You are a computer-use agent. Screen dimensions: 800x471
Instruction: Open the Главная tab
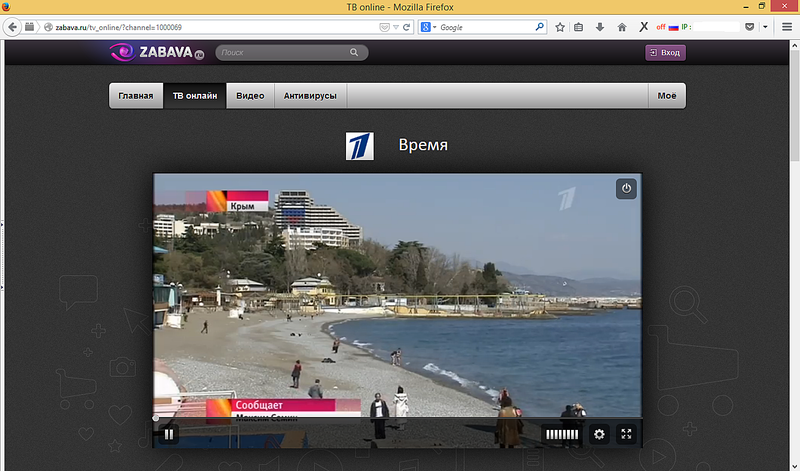pos(136,95)
